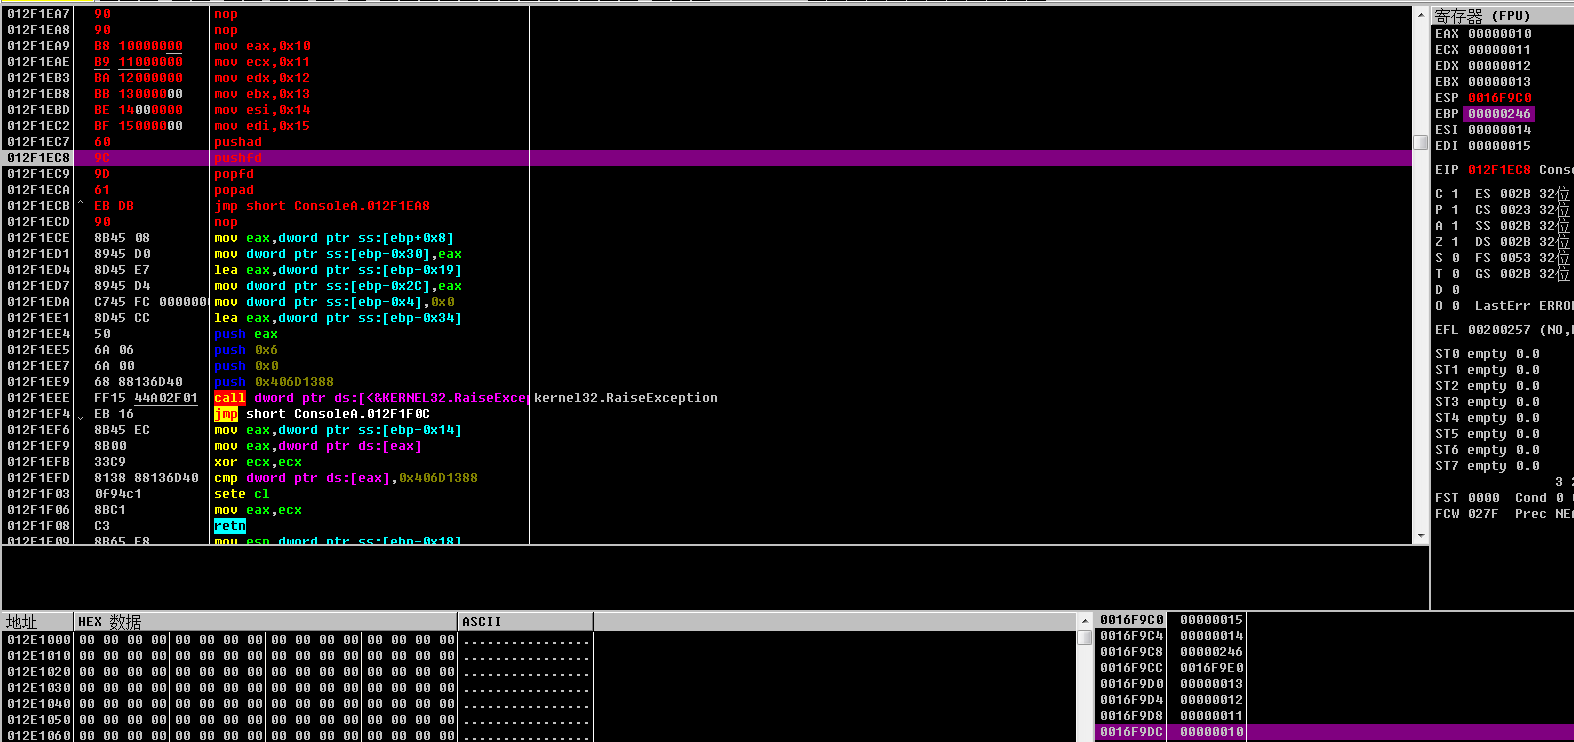Select the ST0 empty 0.0 FPU register
This screenshot has width=1574, height=742.
coord(1487,354)
